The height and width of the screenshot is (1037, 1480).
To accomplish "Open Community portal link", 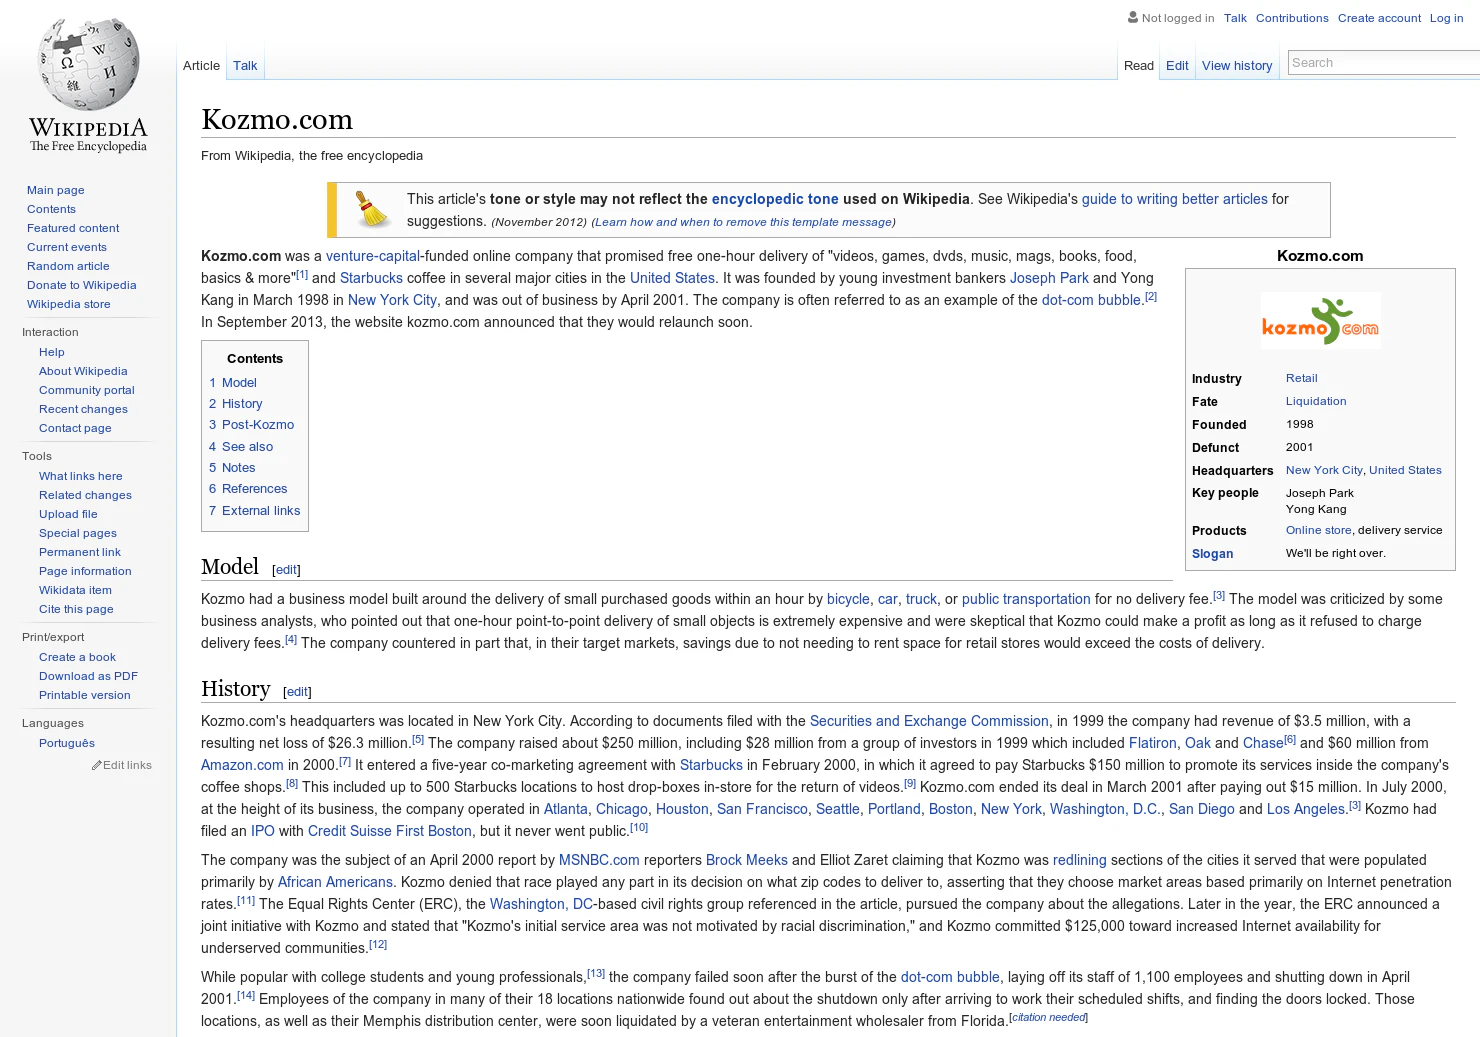I will pos(87,390).
